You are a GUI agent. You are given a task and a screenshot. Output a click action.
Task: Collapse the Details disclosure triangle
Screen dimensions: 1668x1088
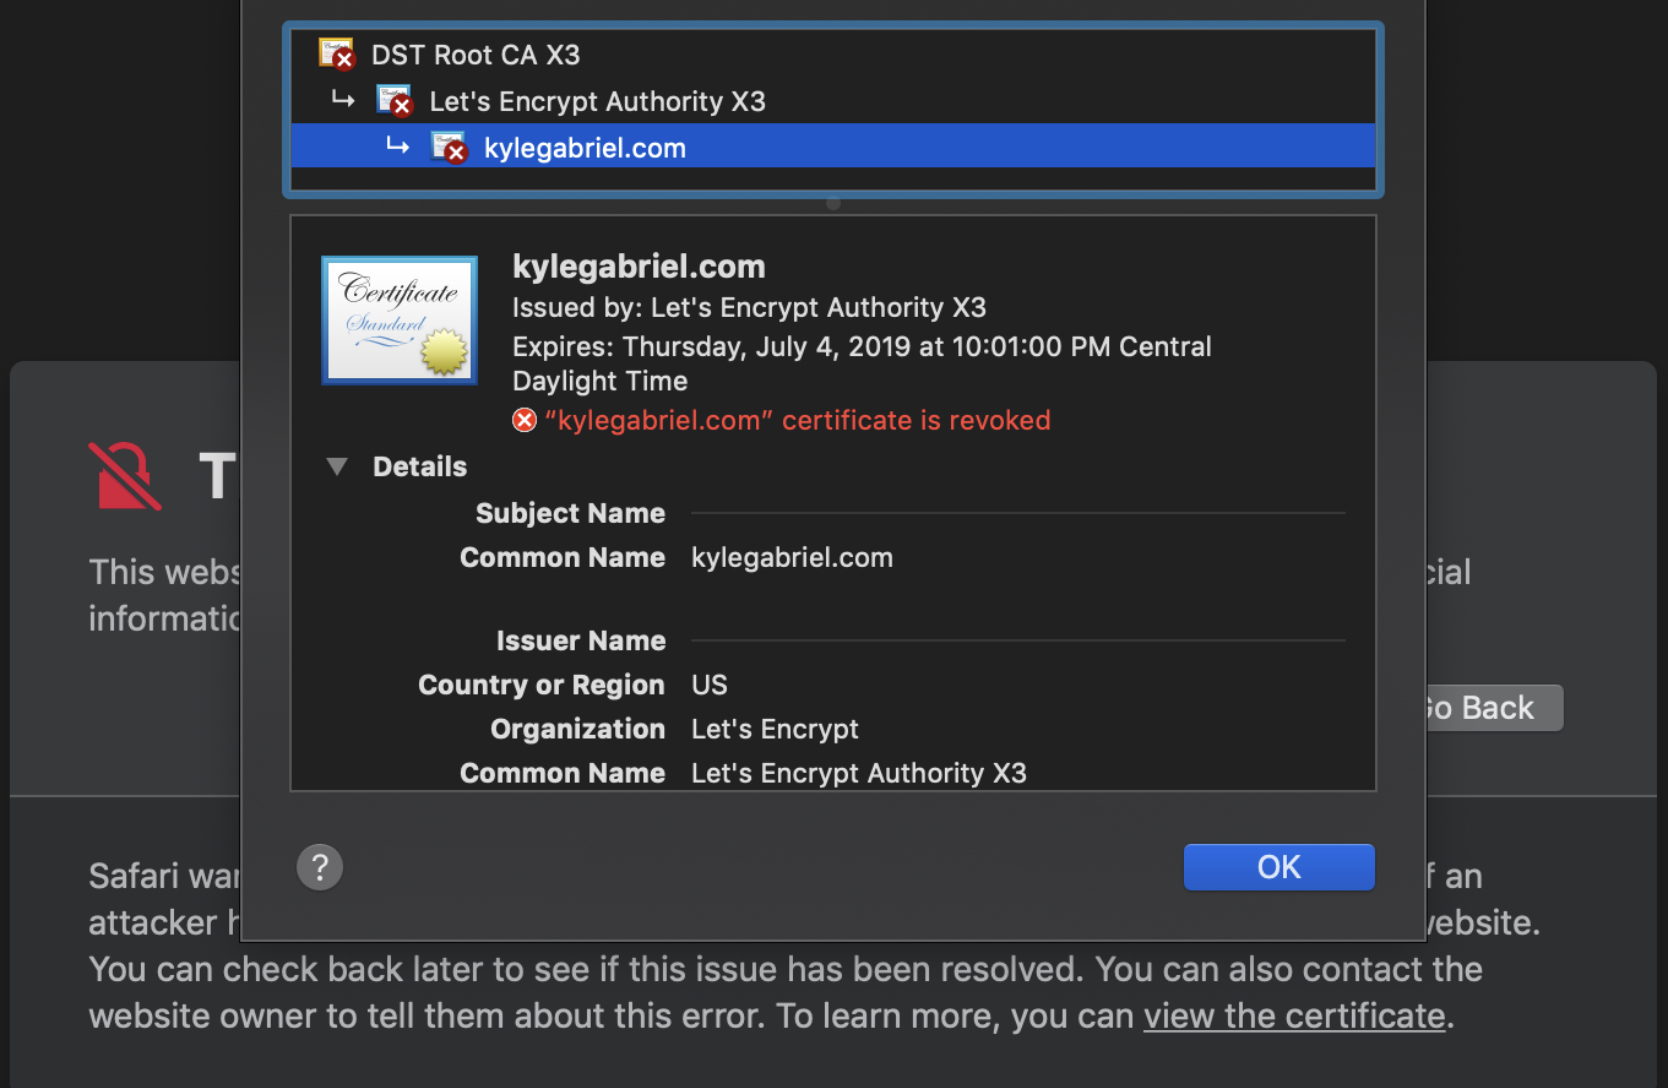pyautogui.click(x=337, y=466)
